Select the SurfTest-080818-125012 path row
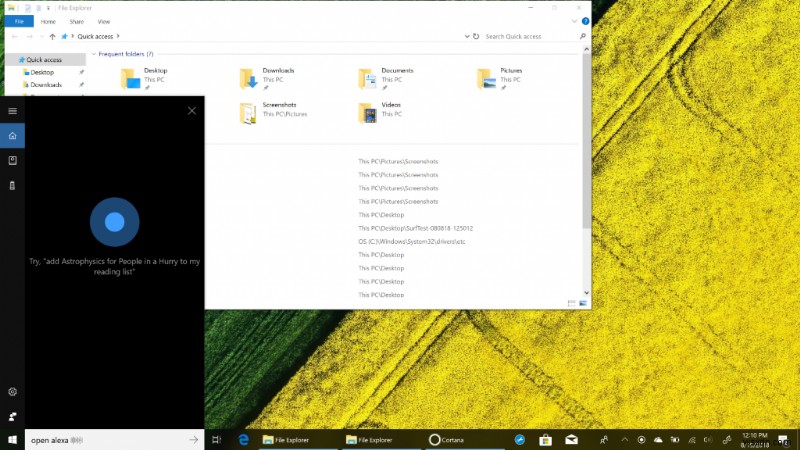The image size is (800, 450). click(415, 228)
